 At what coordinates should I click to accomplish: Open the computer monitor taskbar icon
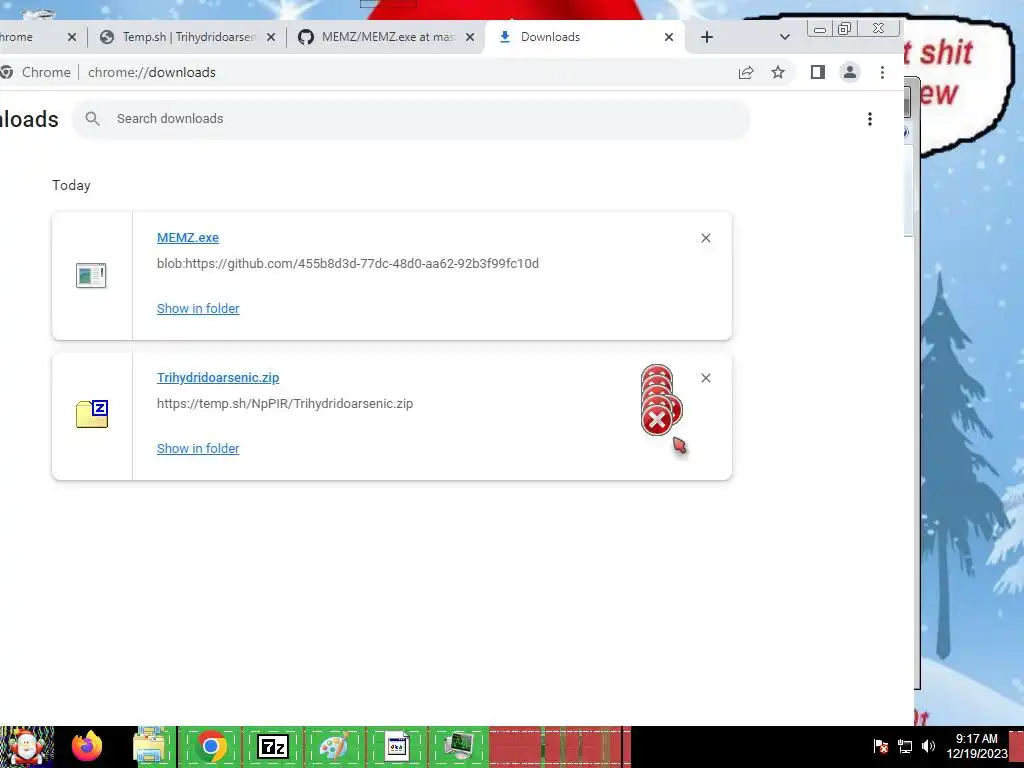(459, 746)
